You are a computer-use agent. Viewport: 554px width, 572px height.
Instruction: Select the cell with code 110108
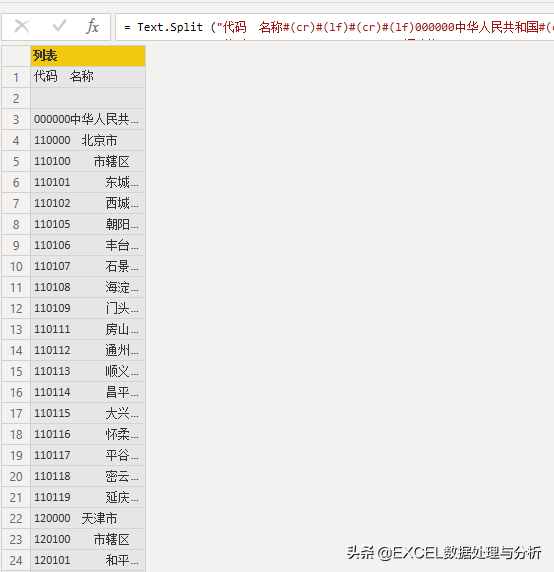tap(88, 287)
